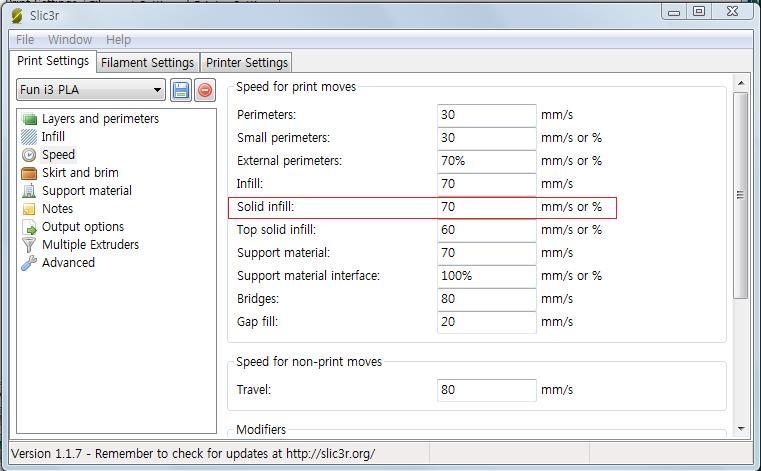Click the scrollbar down arrow
Viewport: 761px width, 471px height.
741,428
